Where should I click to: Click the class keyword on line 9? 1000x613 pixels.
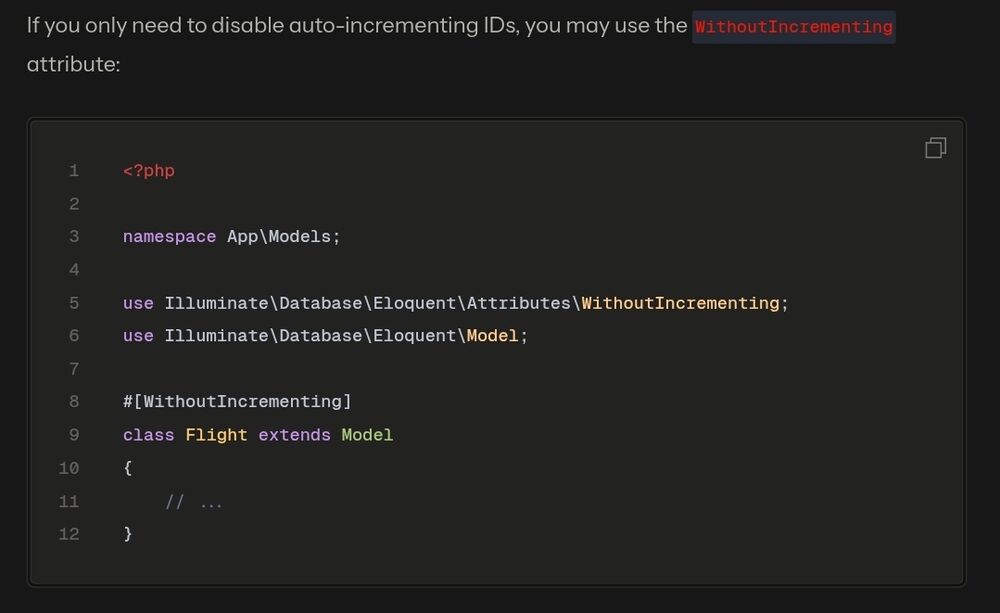(x=148, y=435)
